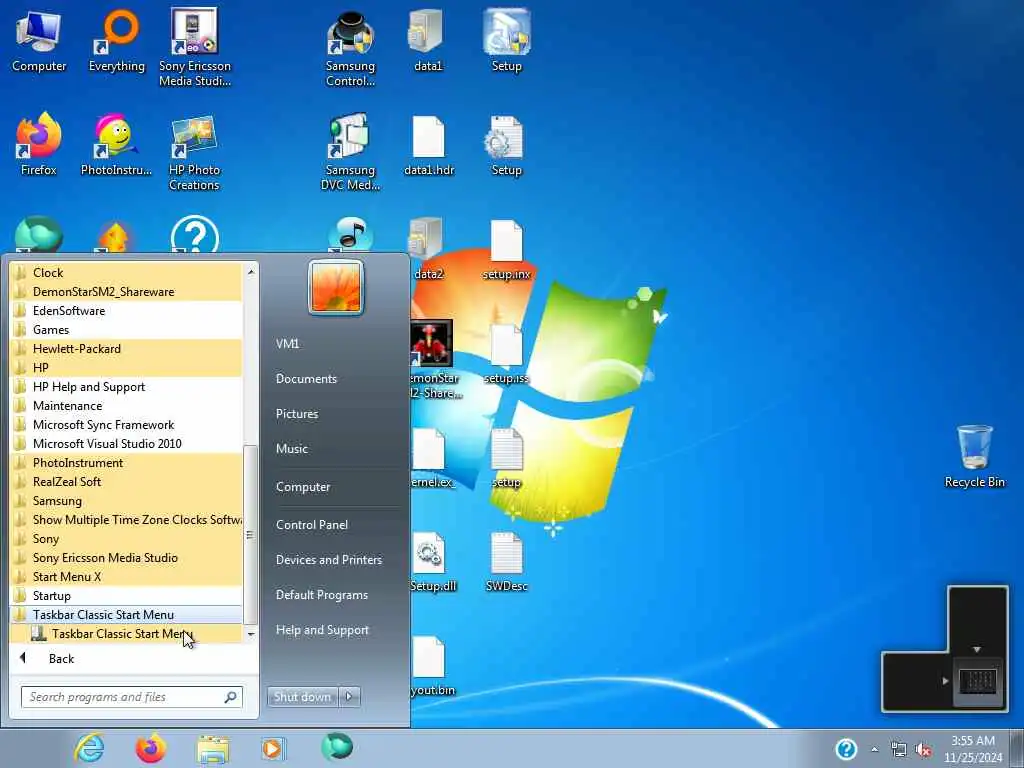Expand the PhotoInstrument program folder
This screenshot has width=1024, height=768.
[126, 462]
